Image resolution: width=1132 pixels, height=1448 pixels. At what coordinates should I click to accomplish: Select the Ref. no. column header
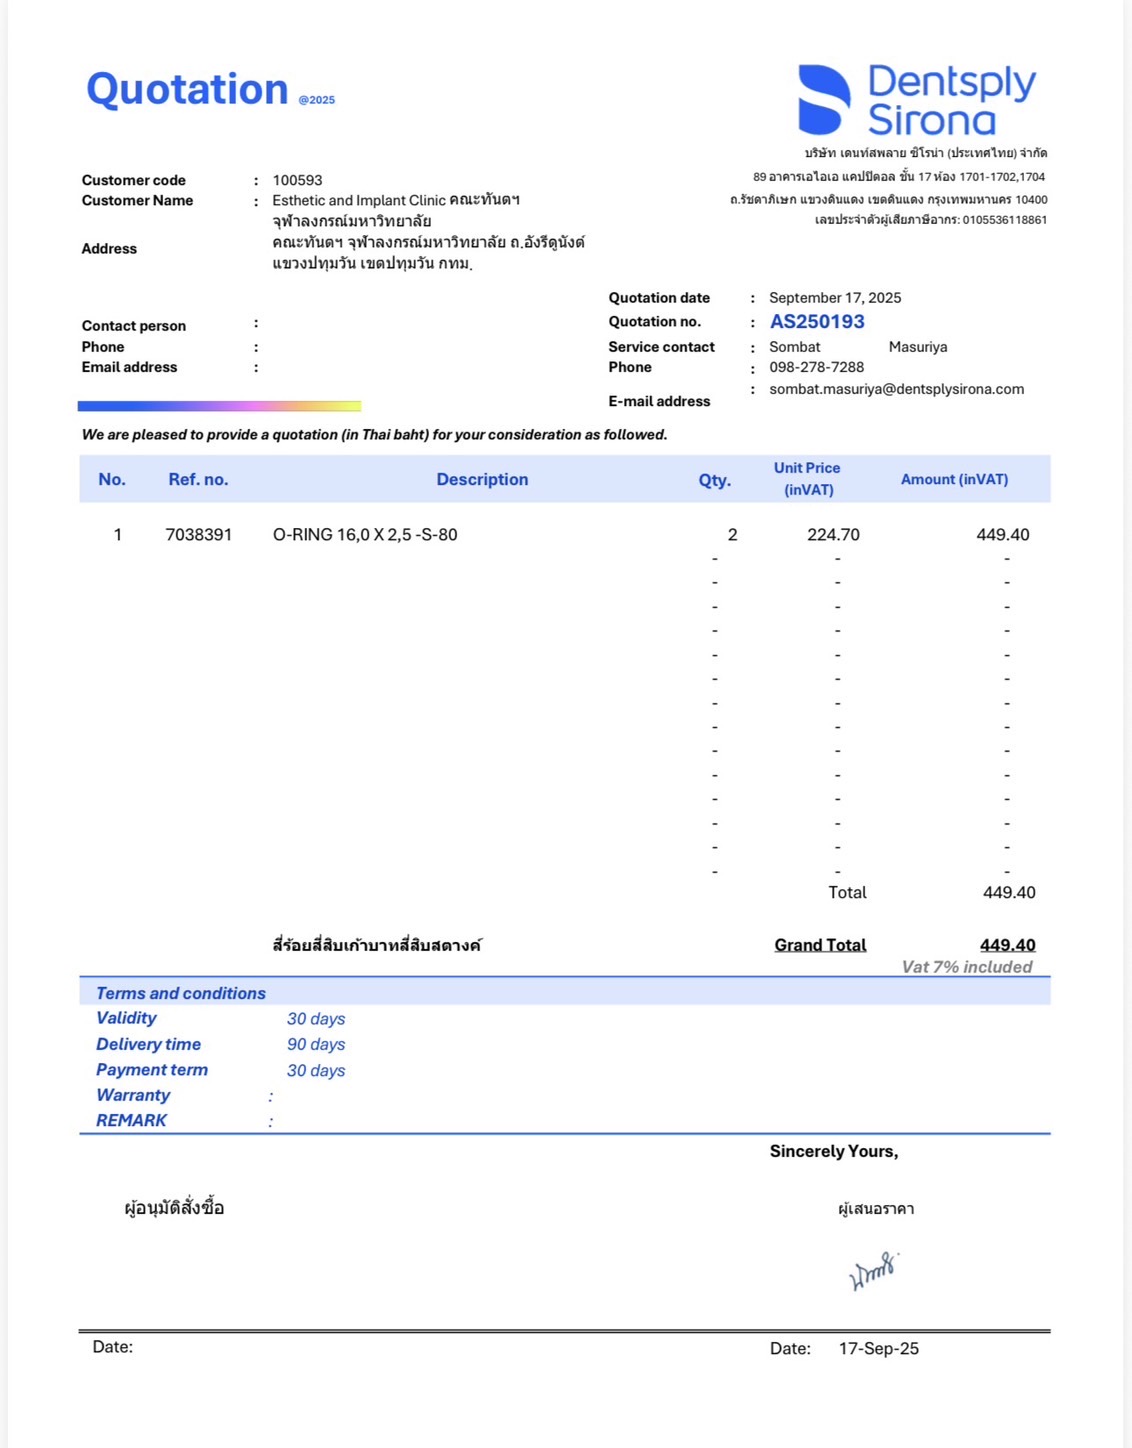coord(198,480)
